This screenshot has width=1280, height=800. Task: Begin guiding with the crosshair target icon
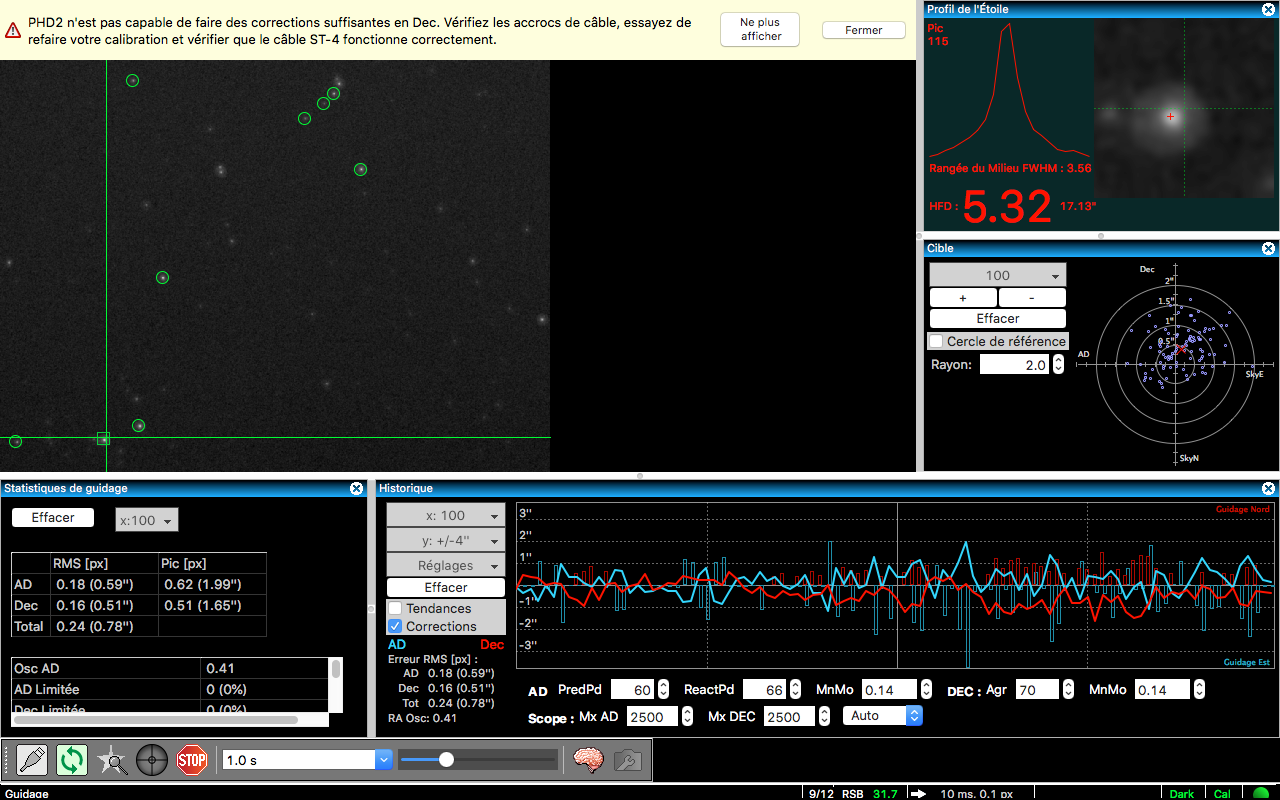coord(152,760)
